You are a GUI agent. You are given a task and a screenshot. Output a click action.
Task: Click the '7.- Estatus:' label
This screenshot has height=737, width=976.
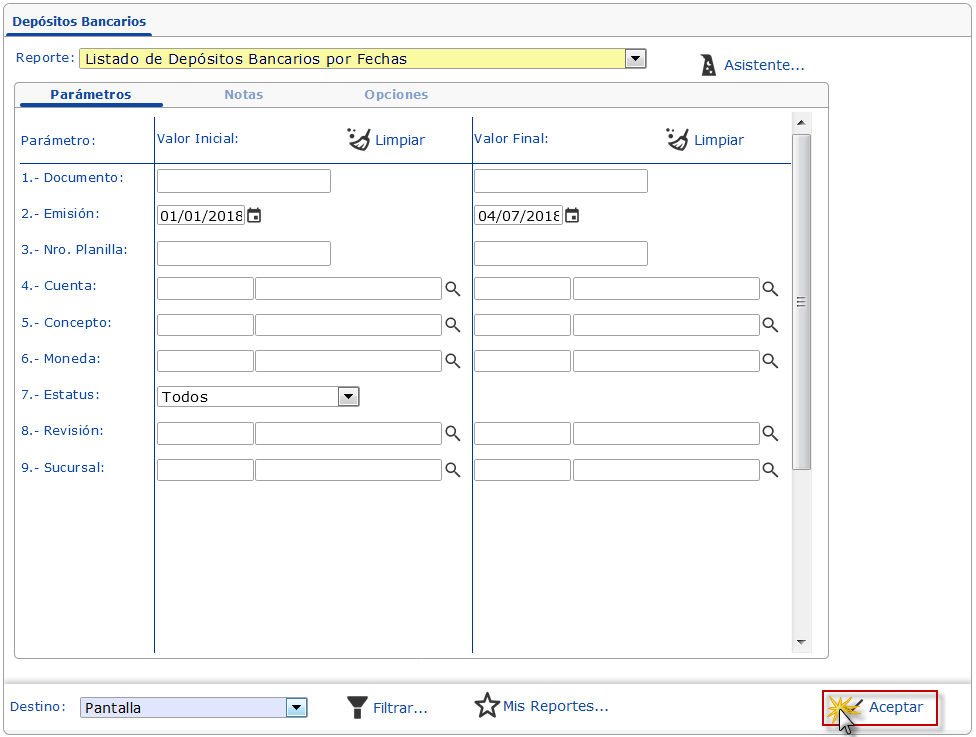point(60,394)
